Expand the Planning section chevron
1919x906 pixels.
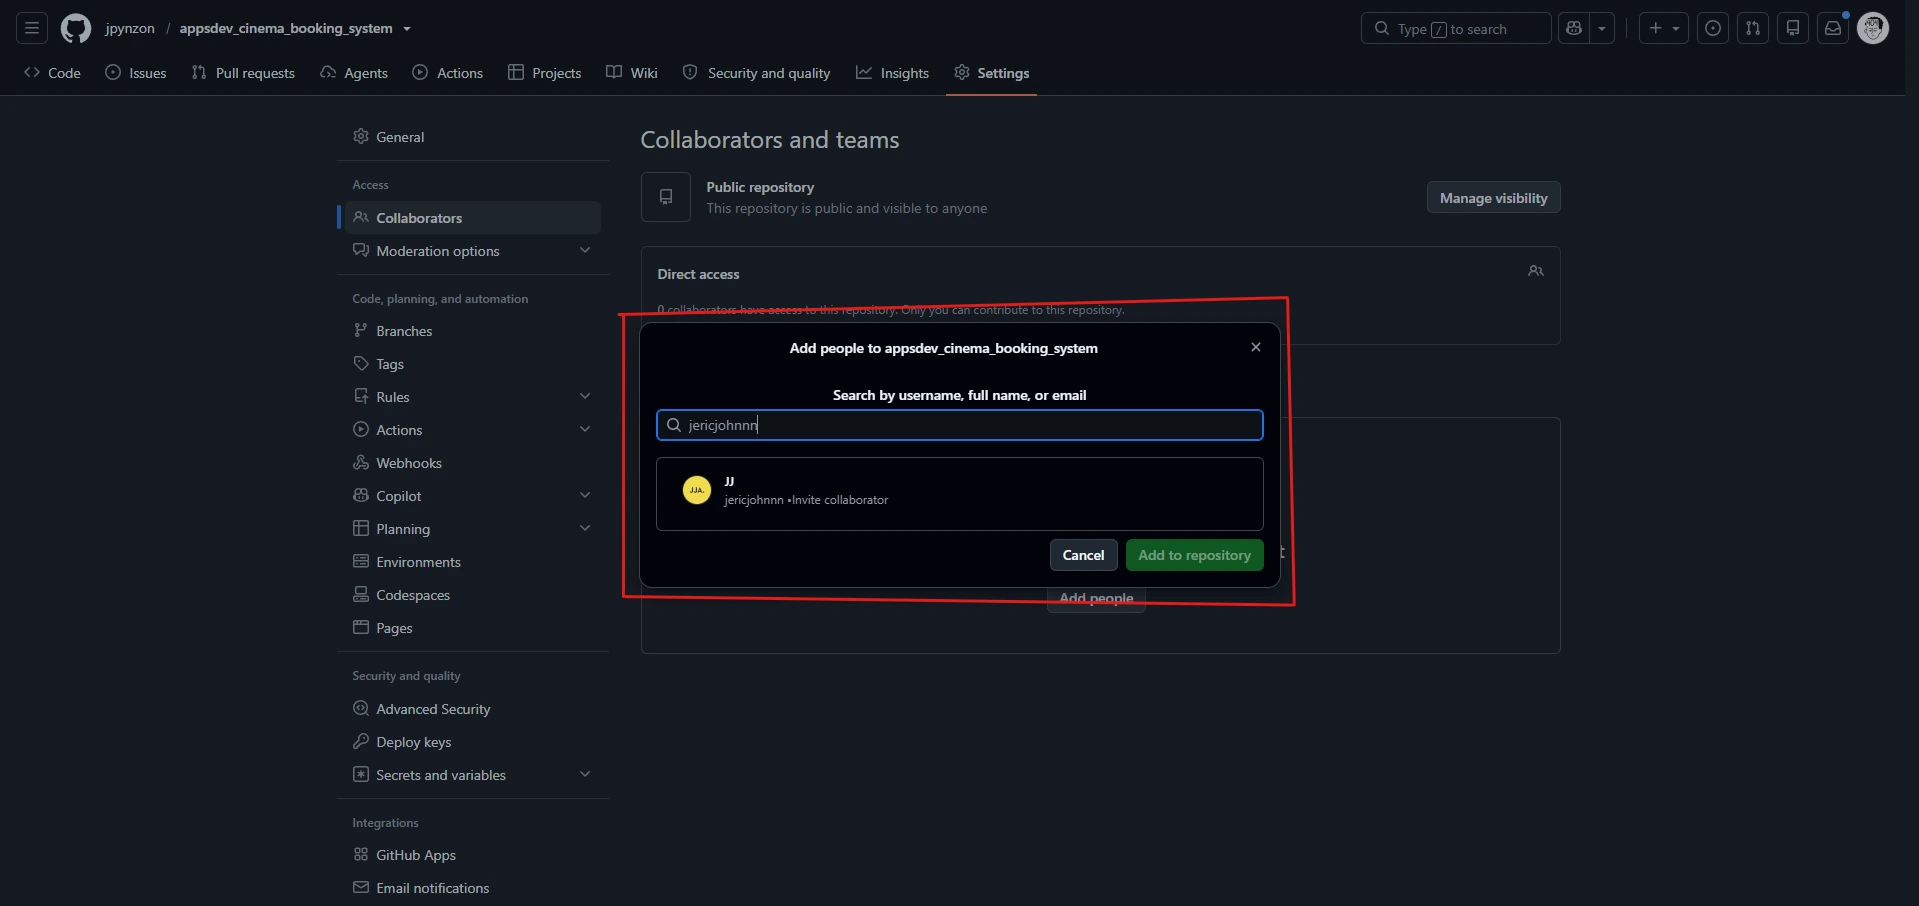tap(585, 529)
